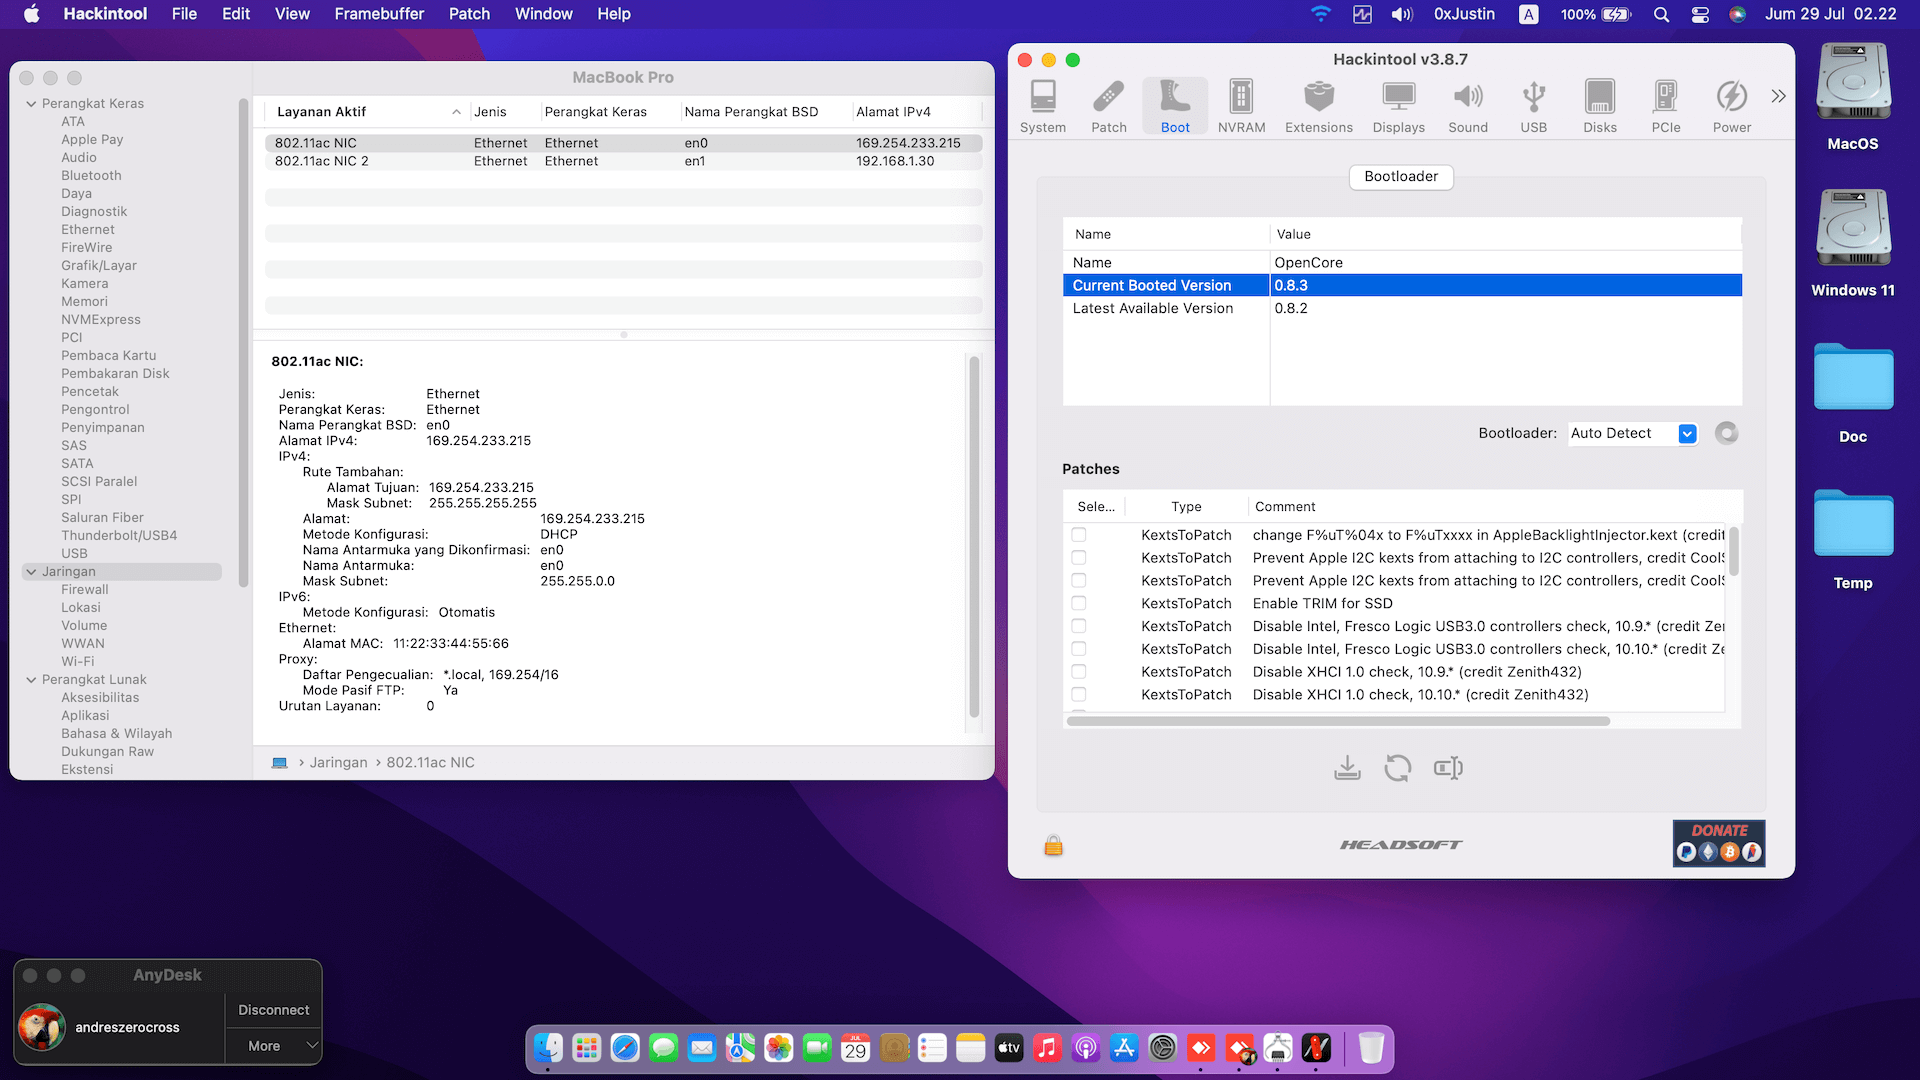Click the patches list horizontal scrollbar
Screen dimensions: 1920x1080
click(1338, 721)
